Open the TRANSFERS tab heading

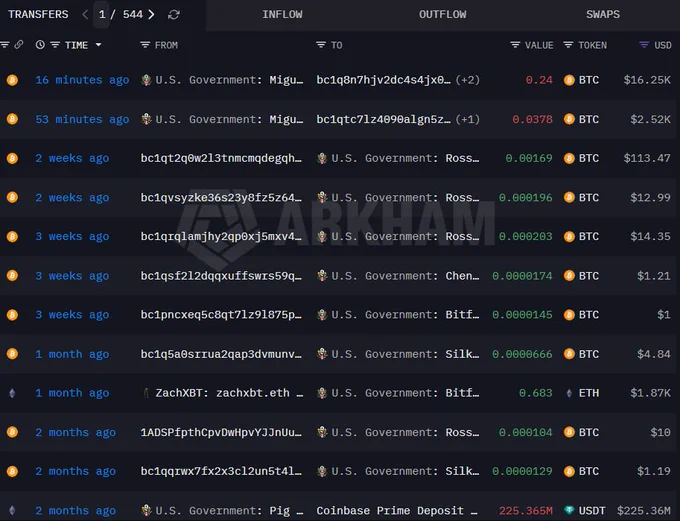38,14
